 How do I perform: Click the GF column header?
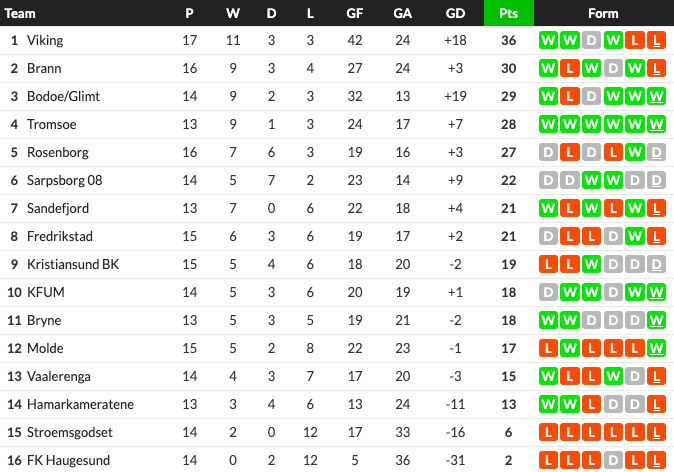point(355,13)
